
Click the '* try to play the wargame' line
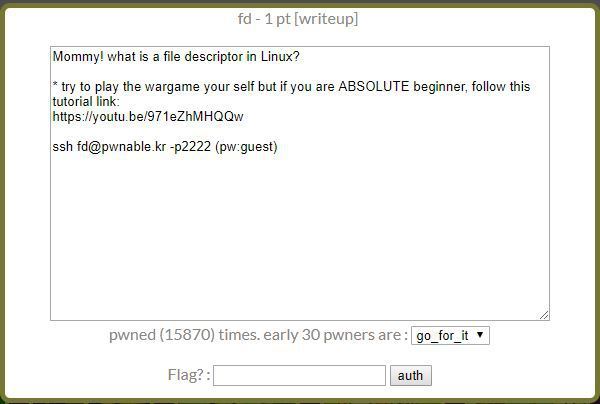[291, 87]
